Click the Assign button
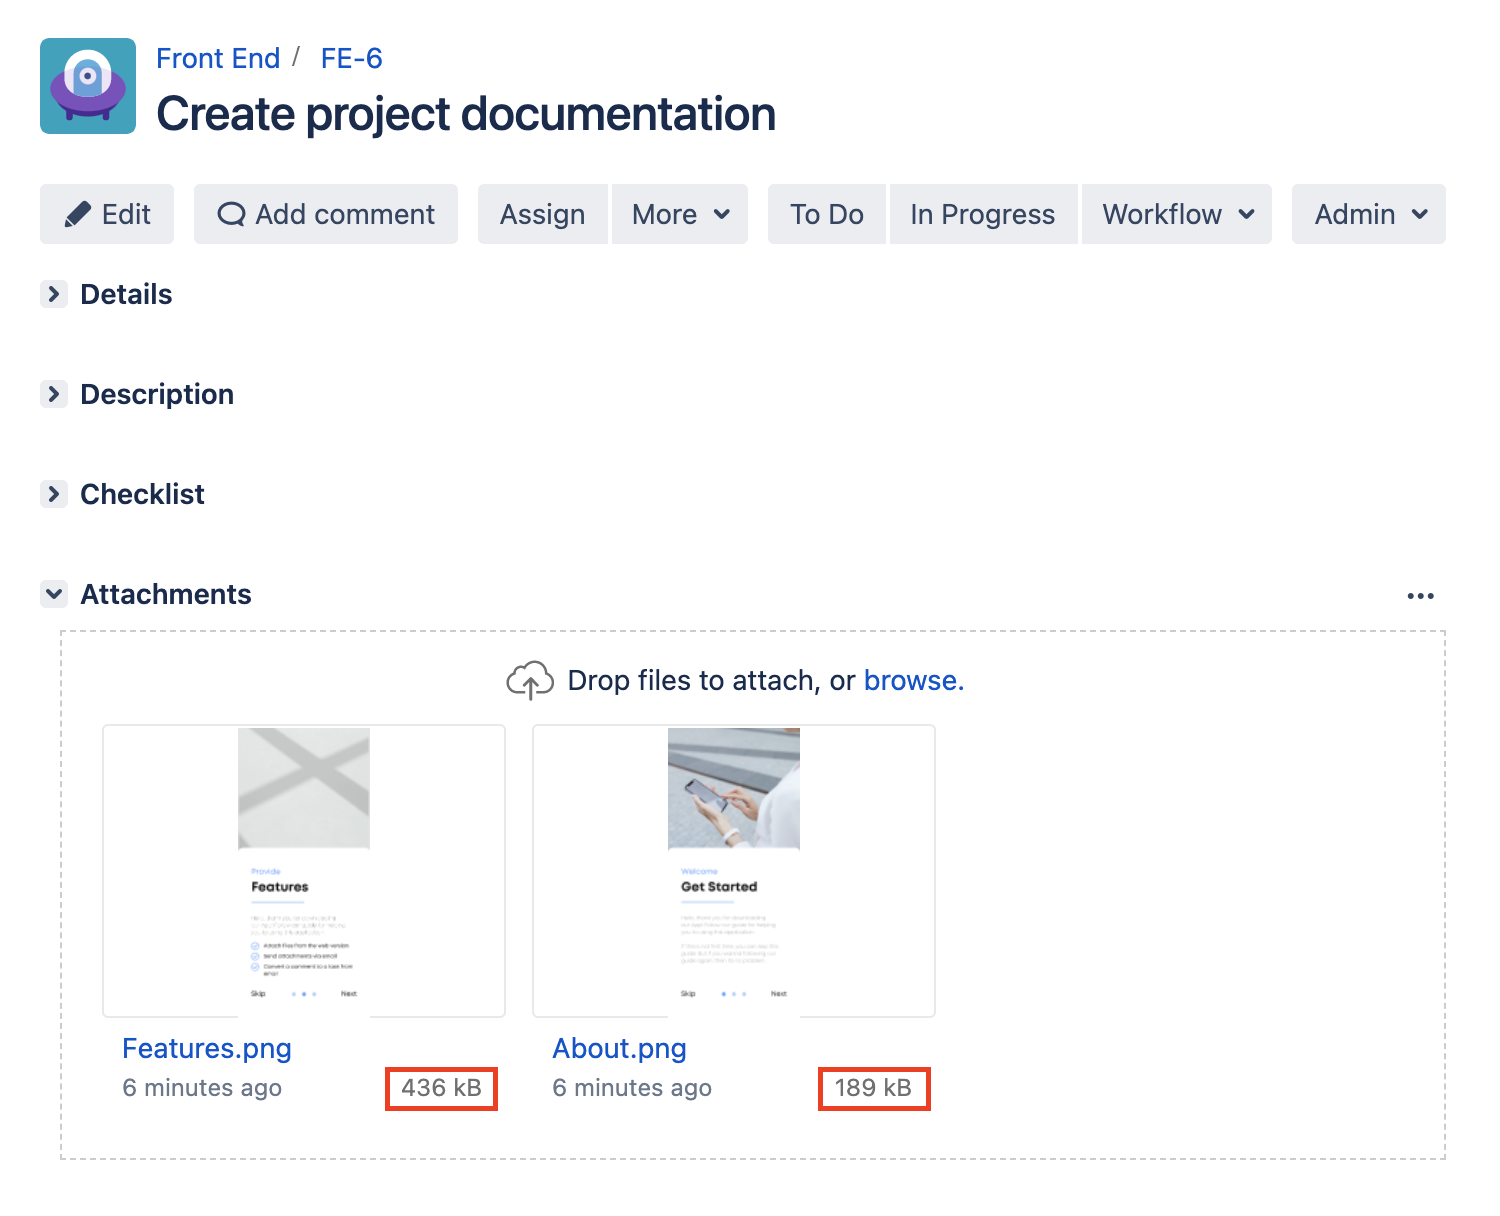Viewport: 1500px width, 1216px height. (542, 214)
